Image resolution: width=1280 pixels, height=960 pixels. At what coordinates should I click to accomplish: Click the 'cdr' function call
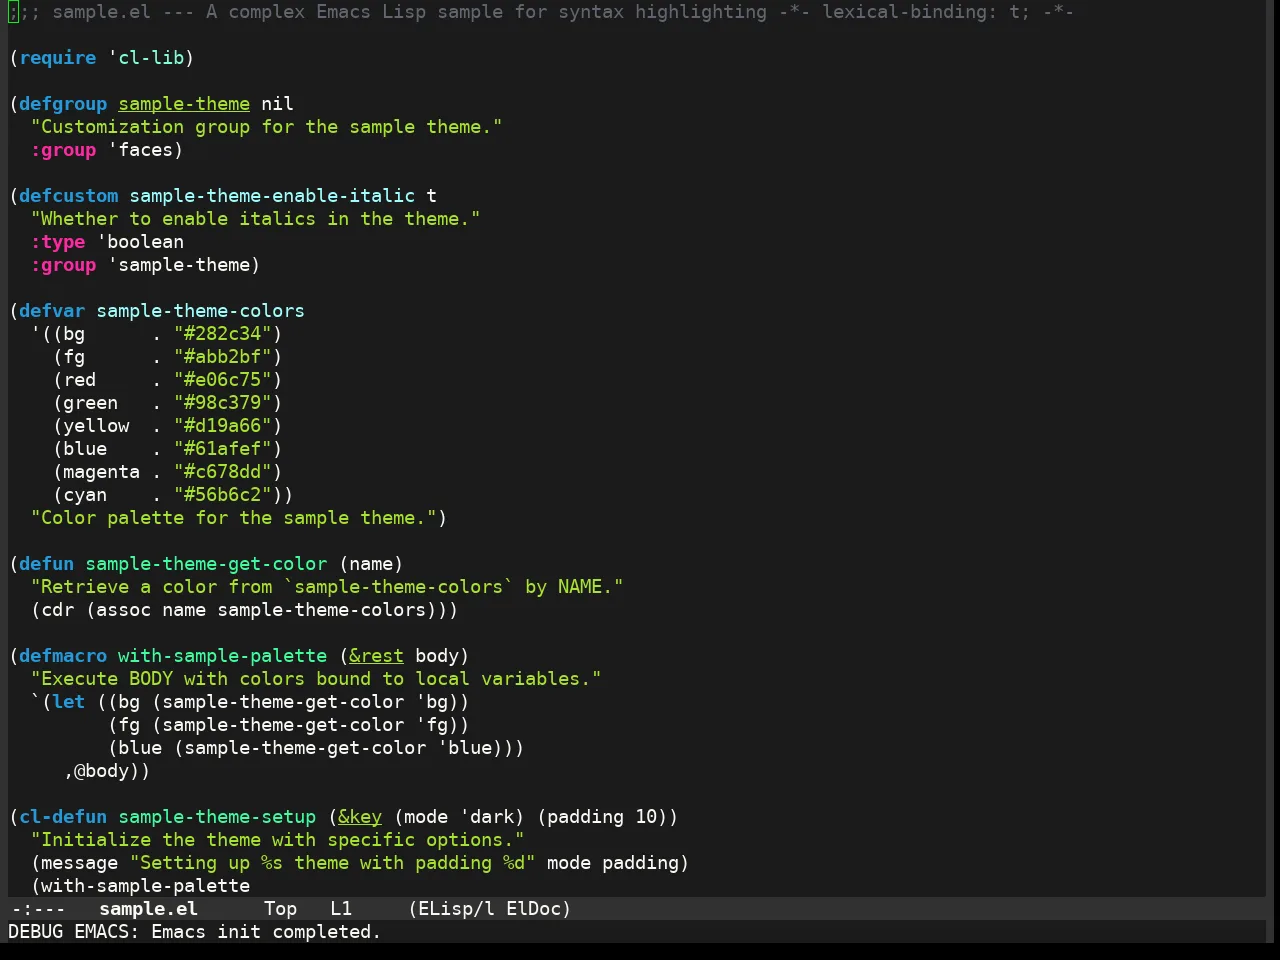coord(58,610)
